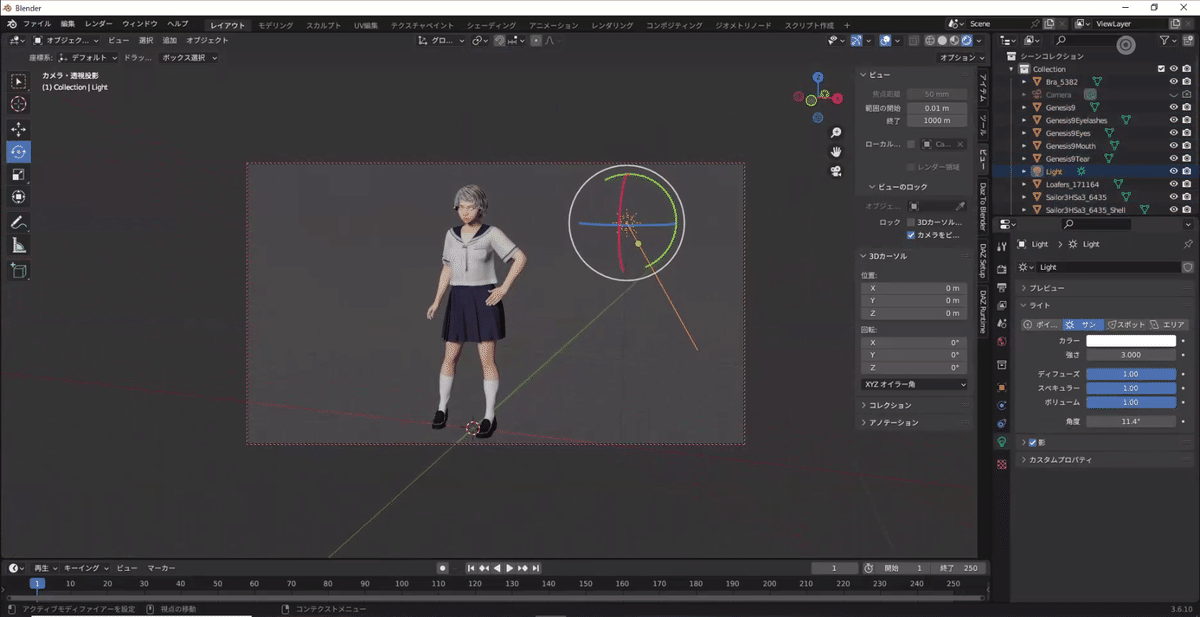Image resolution: width=1200 pixels, height=617 pixels.
Task: Open the white light カラー swatch
Action: click(x=1131, y=341)
